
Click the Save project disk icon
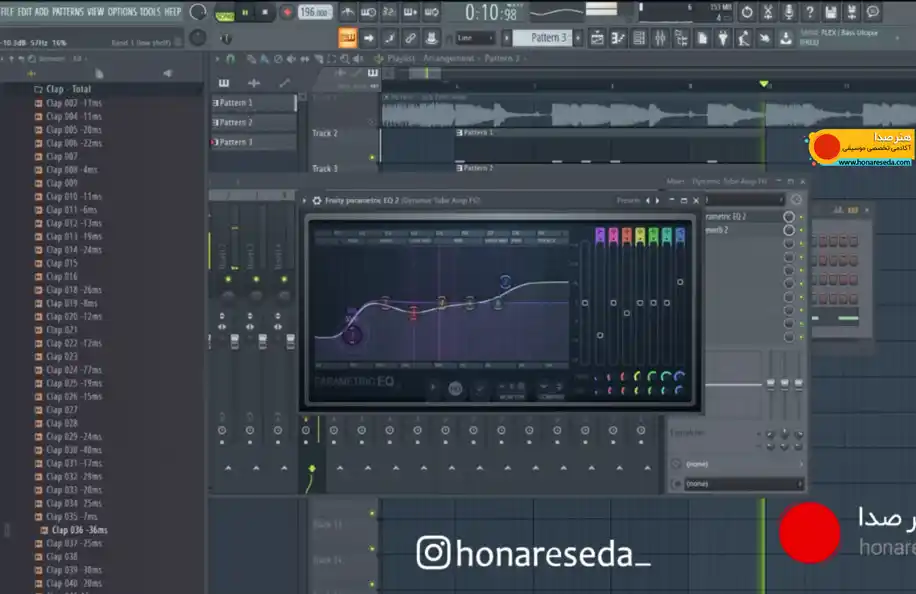coord(831,12)
